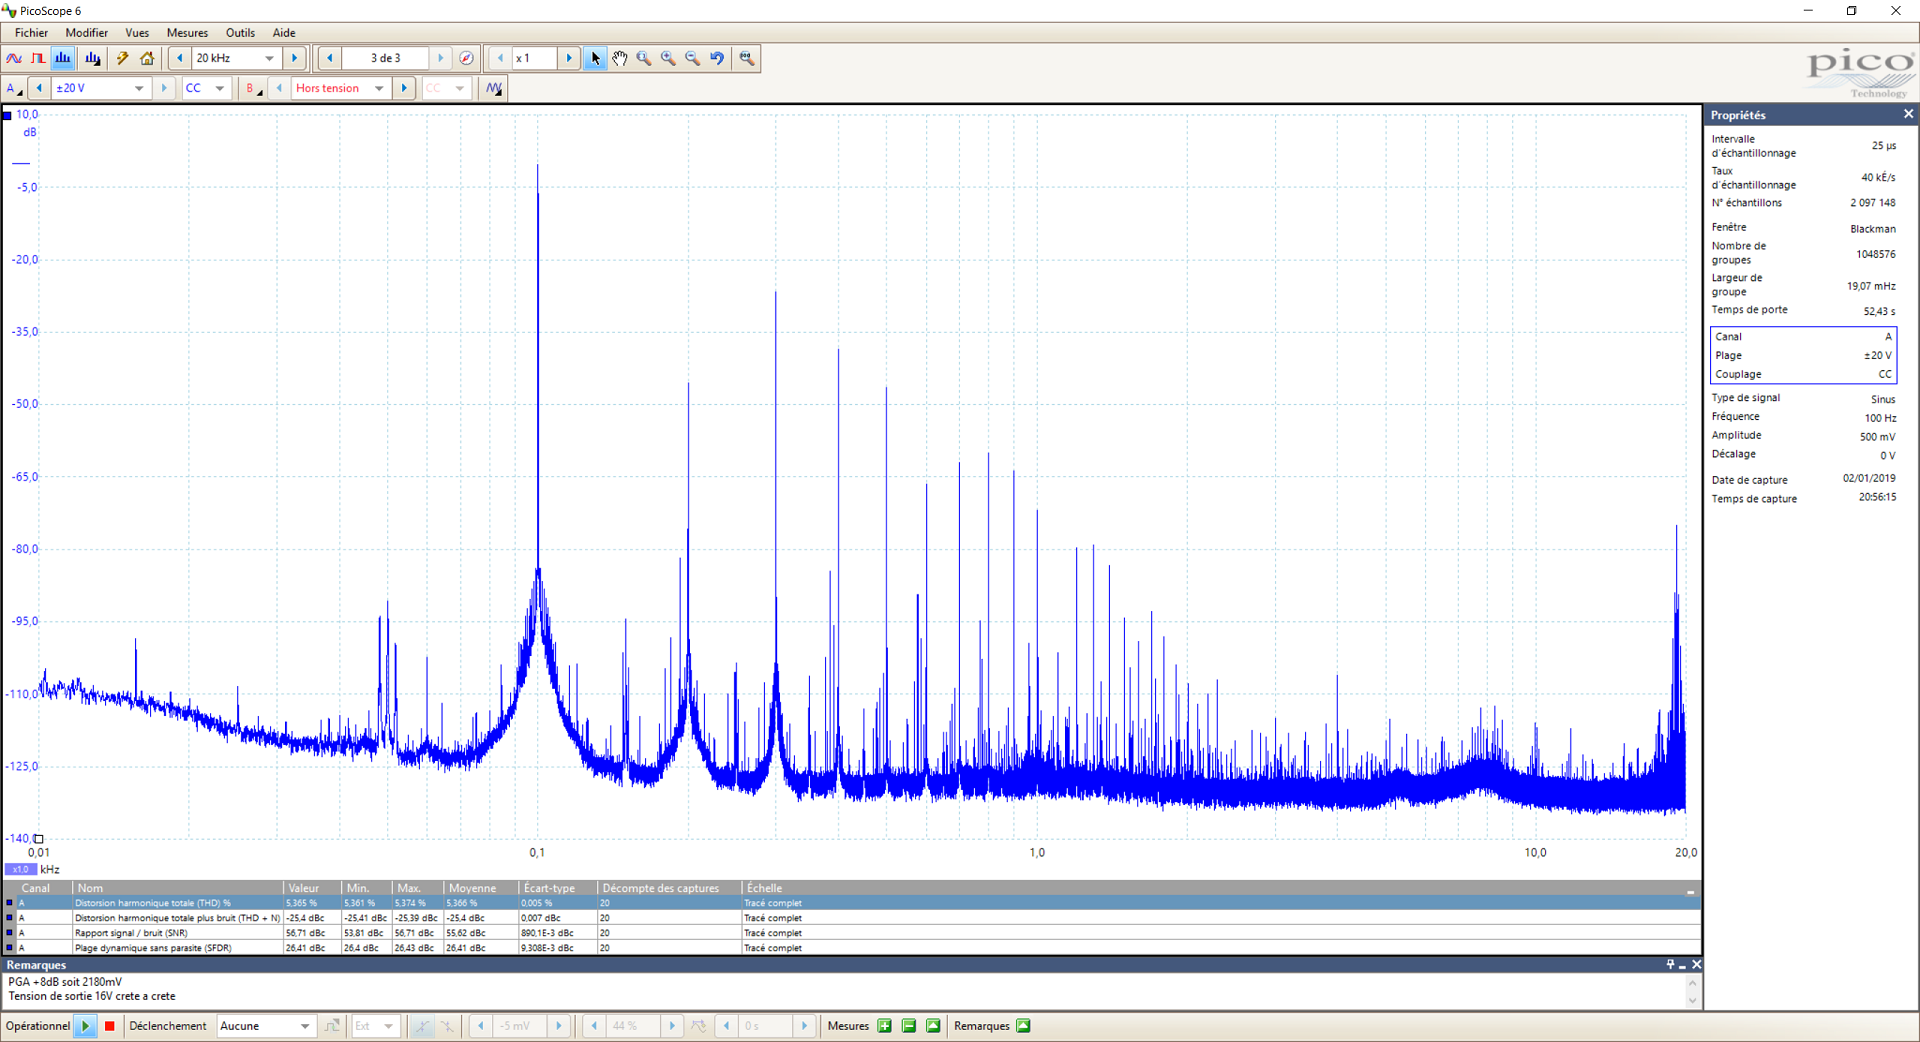Click the Écart-type column header
1920x1042 pixels.
coord(558,888)
